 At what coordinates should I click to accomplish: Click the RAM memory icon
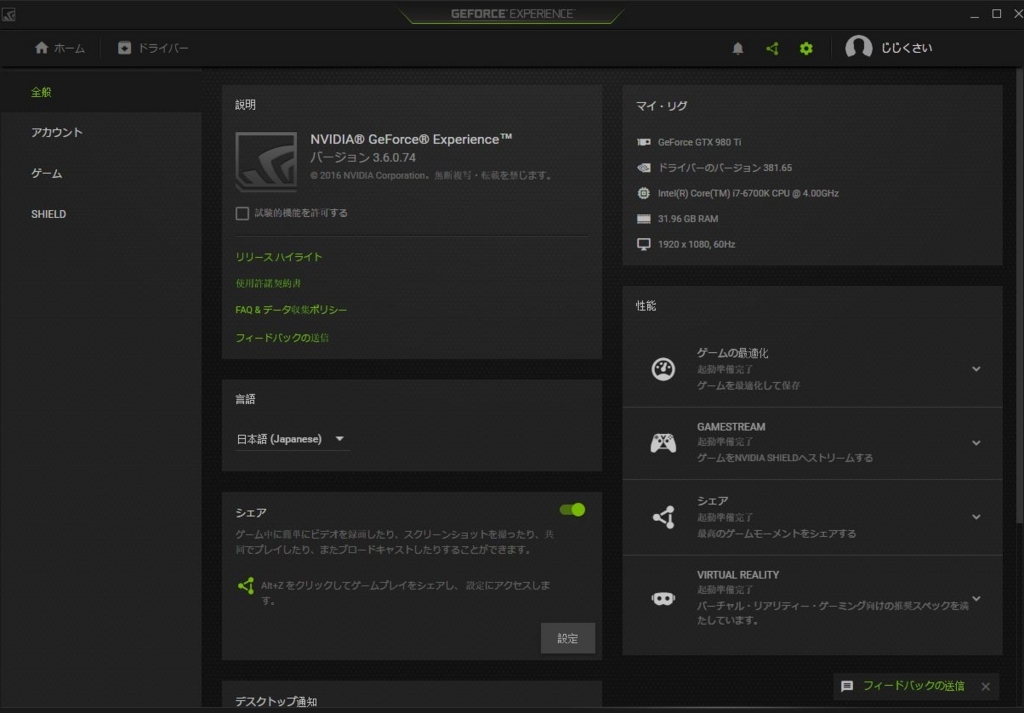coord(643,219)
